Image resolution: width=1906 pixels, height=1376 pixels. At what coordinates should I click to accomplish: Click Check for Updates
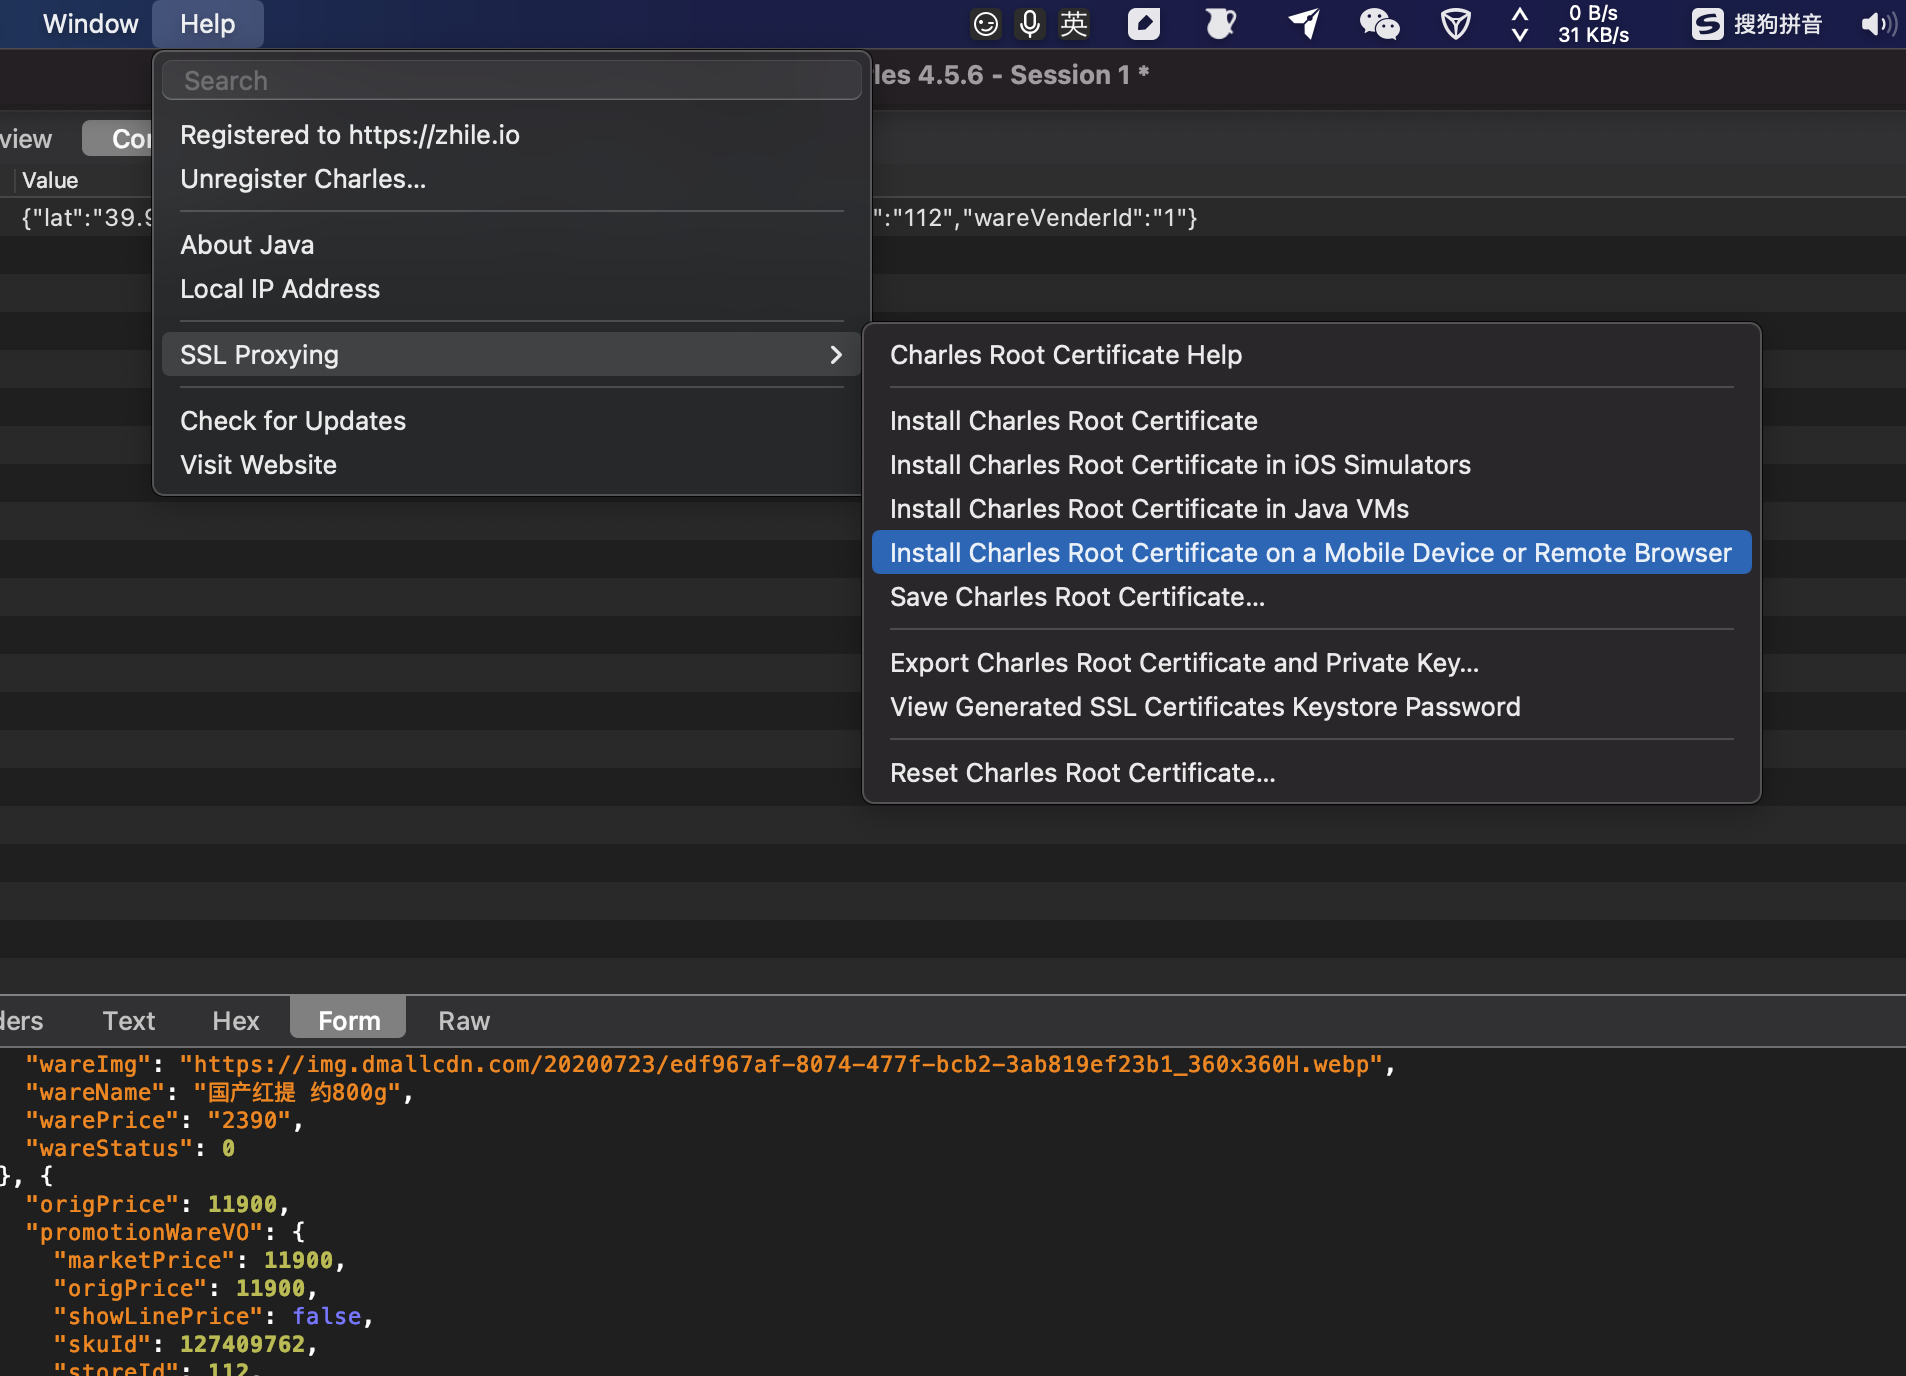point(293,421)
